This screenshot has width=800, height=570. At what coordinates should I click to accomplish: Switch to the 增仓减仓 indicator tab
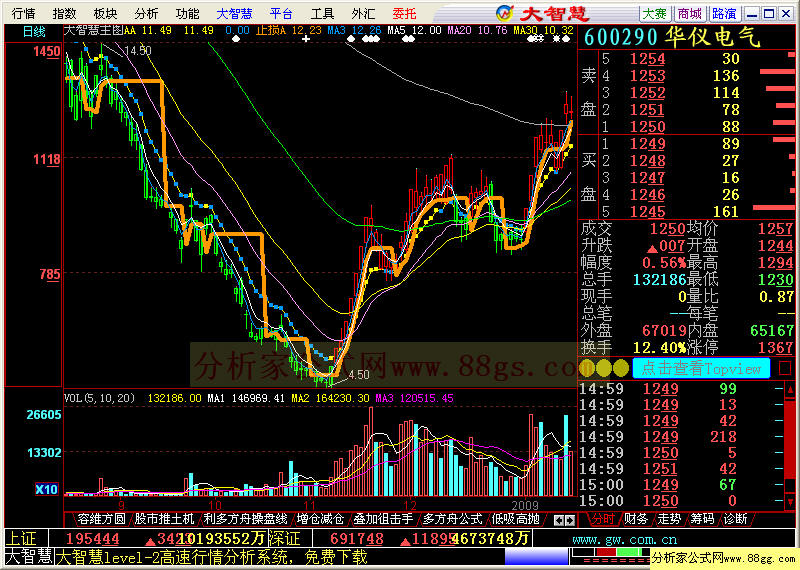tap(320, 519)
